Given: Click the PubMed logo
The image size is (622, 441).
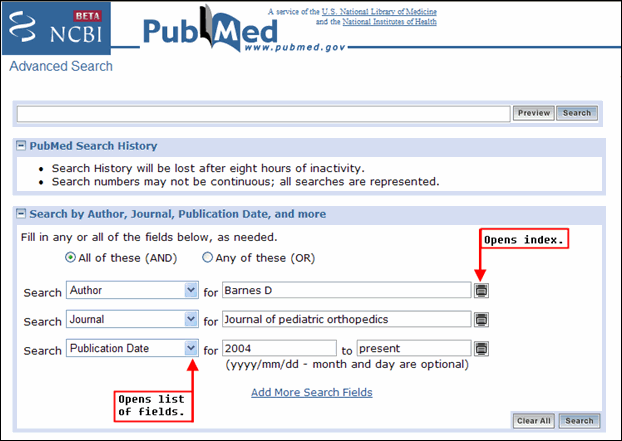Looking at the screenshot, I should pyautogui.click(x=210, y=30).
